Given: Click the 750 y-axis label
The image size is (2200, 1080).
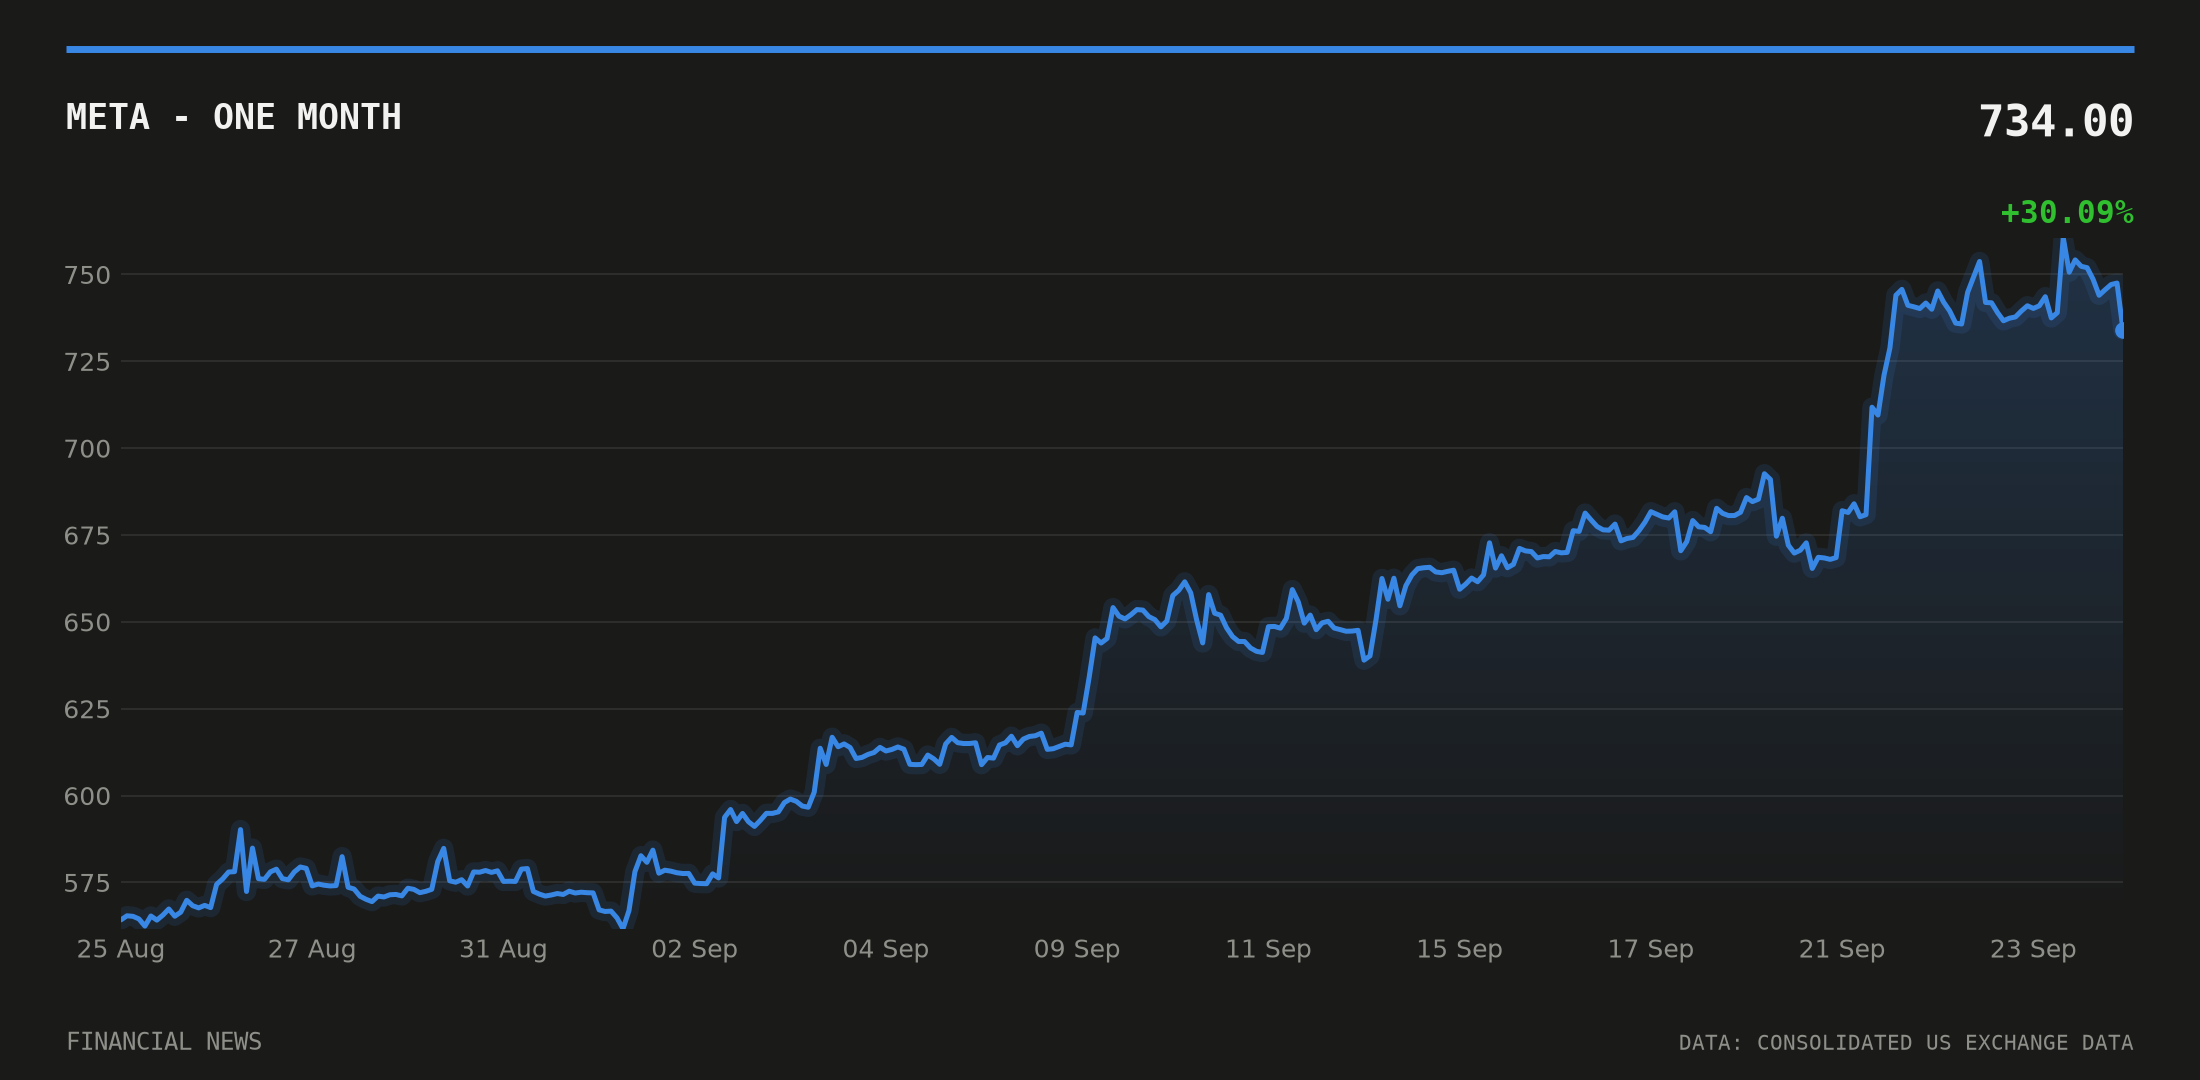Looking at the screenshot, I should point(87,275).
